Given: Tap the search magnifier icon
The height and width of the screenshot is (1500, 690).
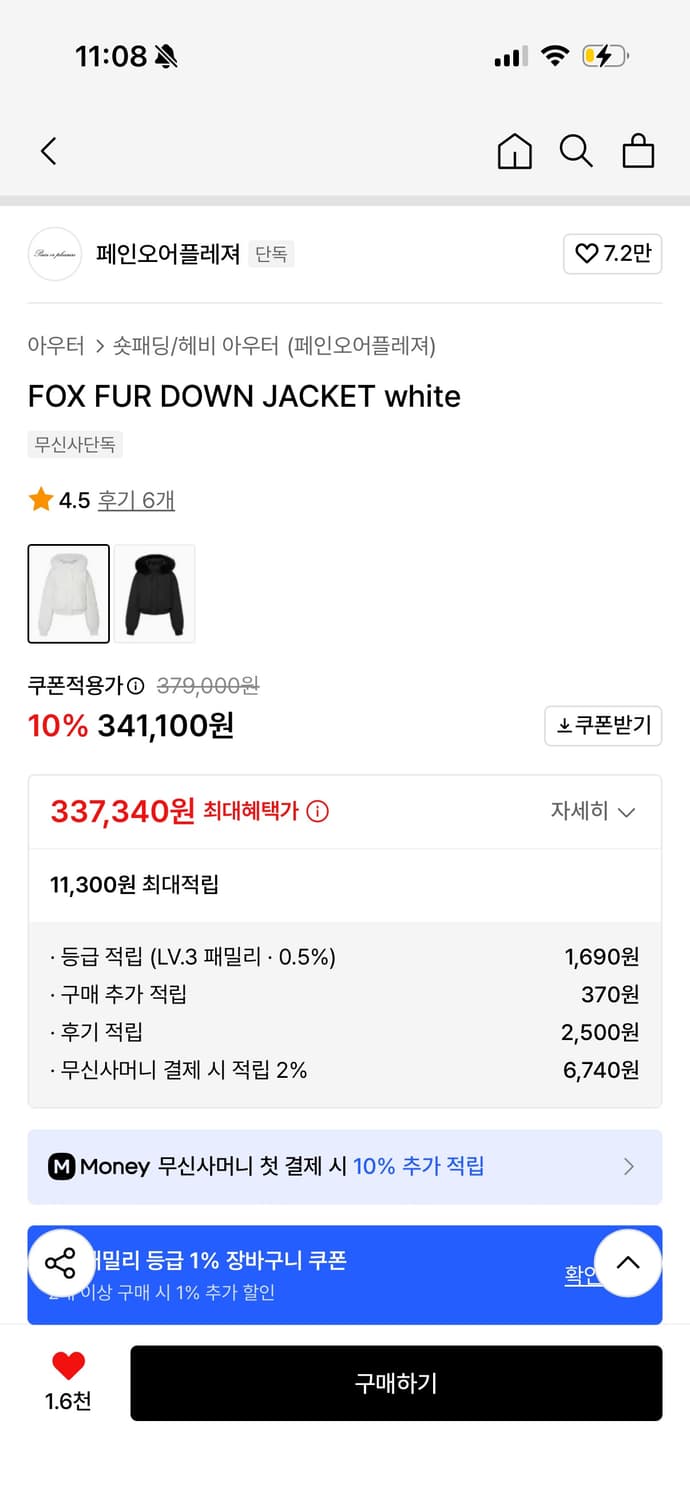Looking at the screenshot, I should click(576, 151).
